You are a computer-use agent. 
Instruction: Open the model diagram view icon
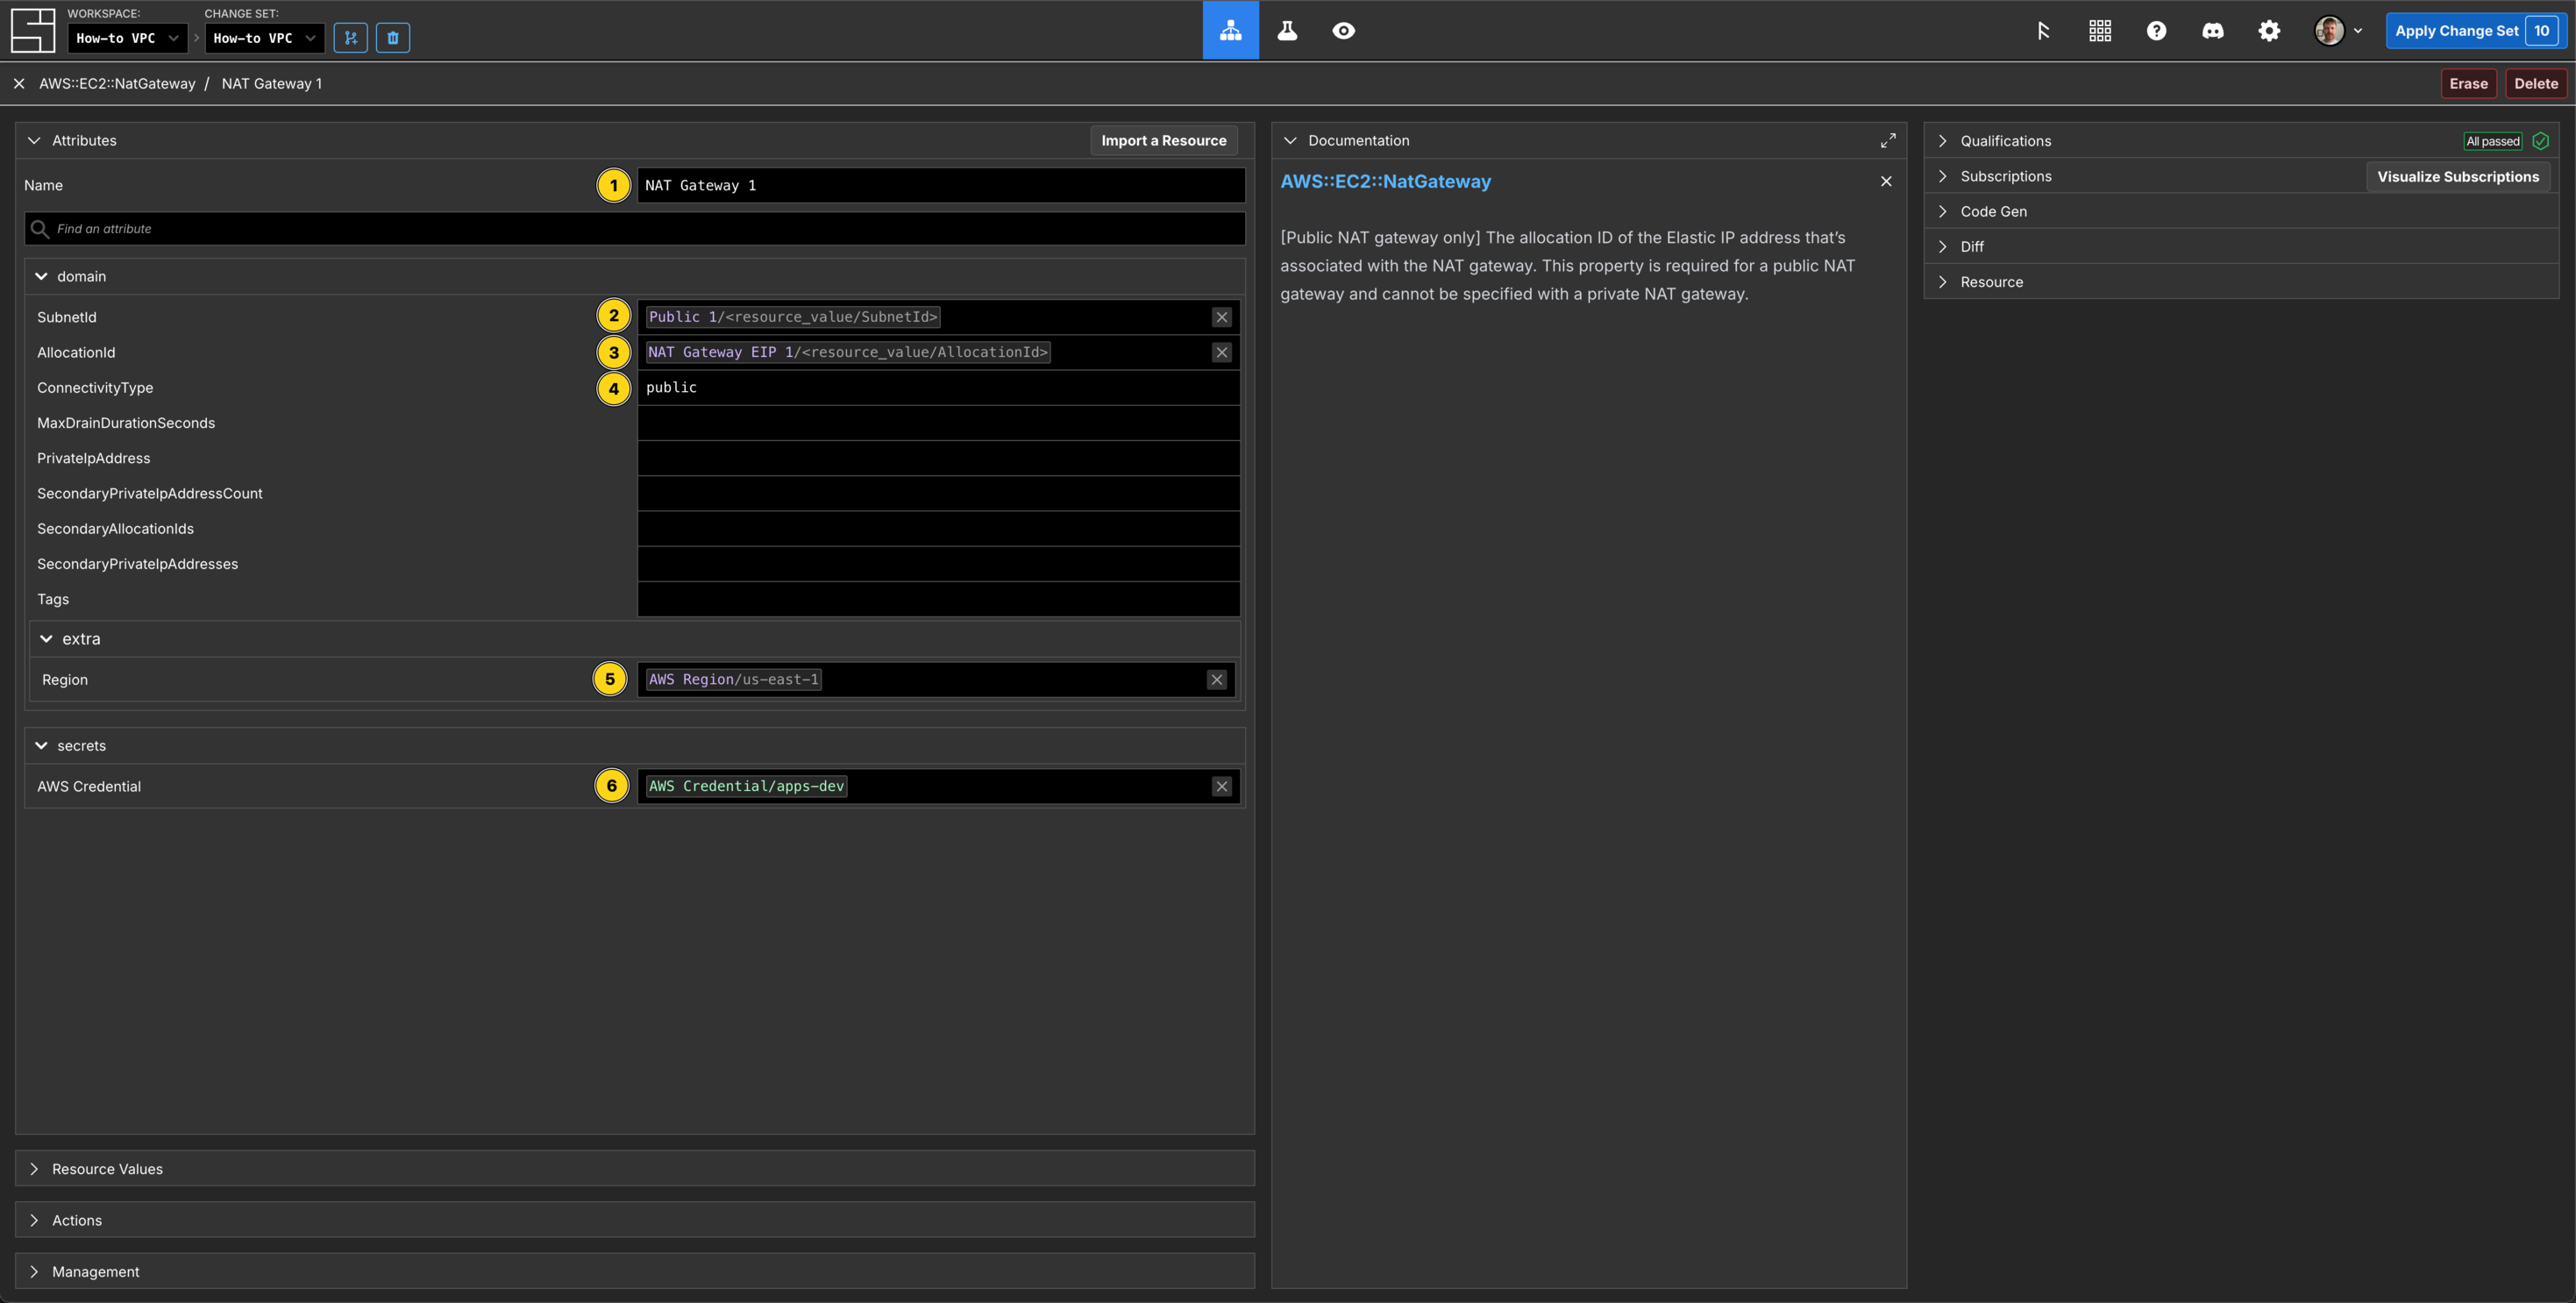tap(1230, 30)
